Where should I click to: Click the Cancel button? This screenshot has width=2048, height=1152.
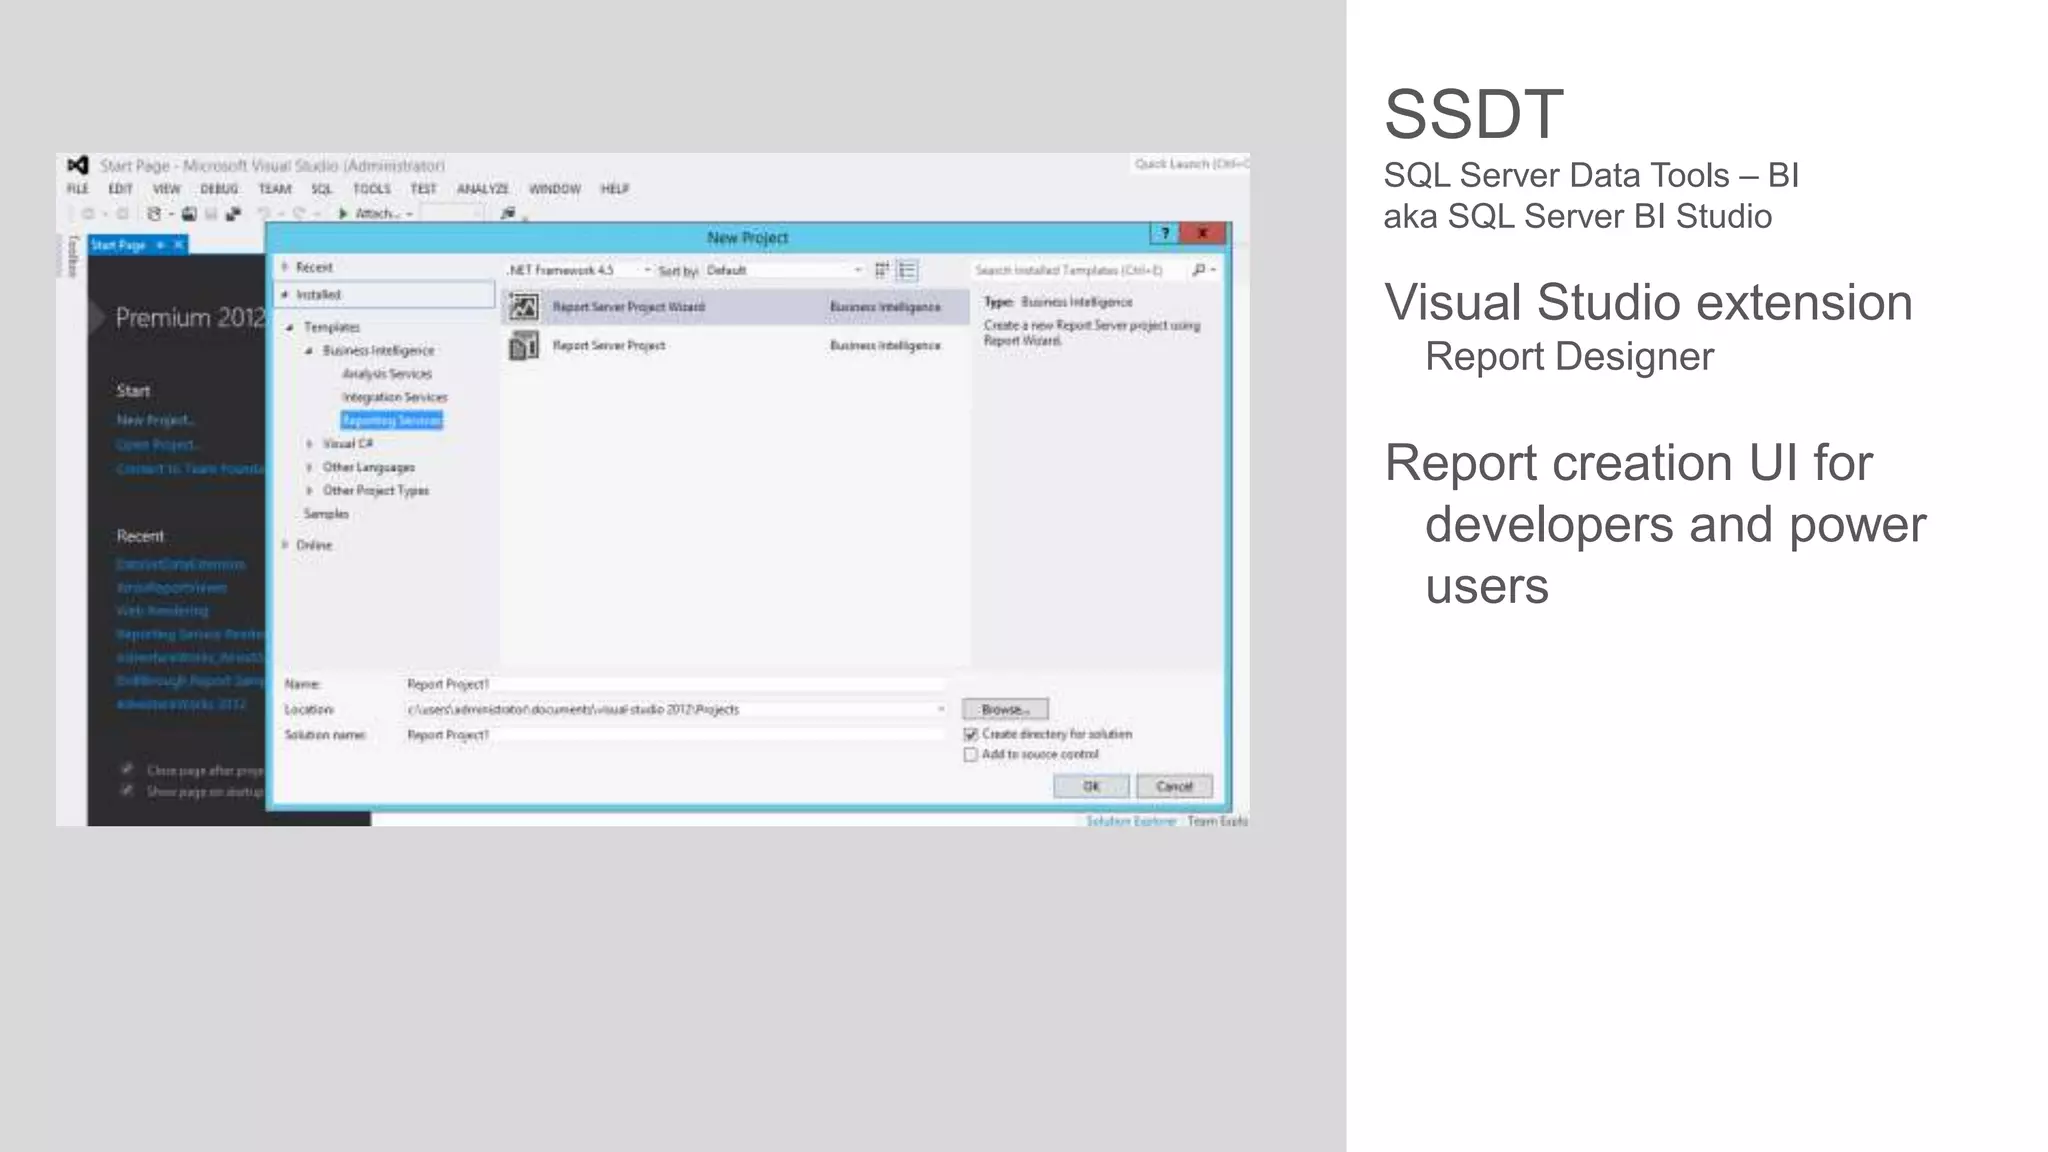pyautogui.click(x=1175, y=786)
